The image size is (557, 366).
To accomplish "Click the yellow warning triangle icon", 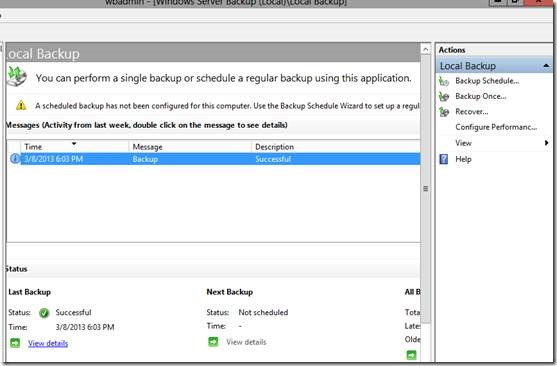I will pos(21,105).
